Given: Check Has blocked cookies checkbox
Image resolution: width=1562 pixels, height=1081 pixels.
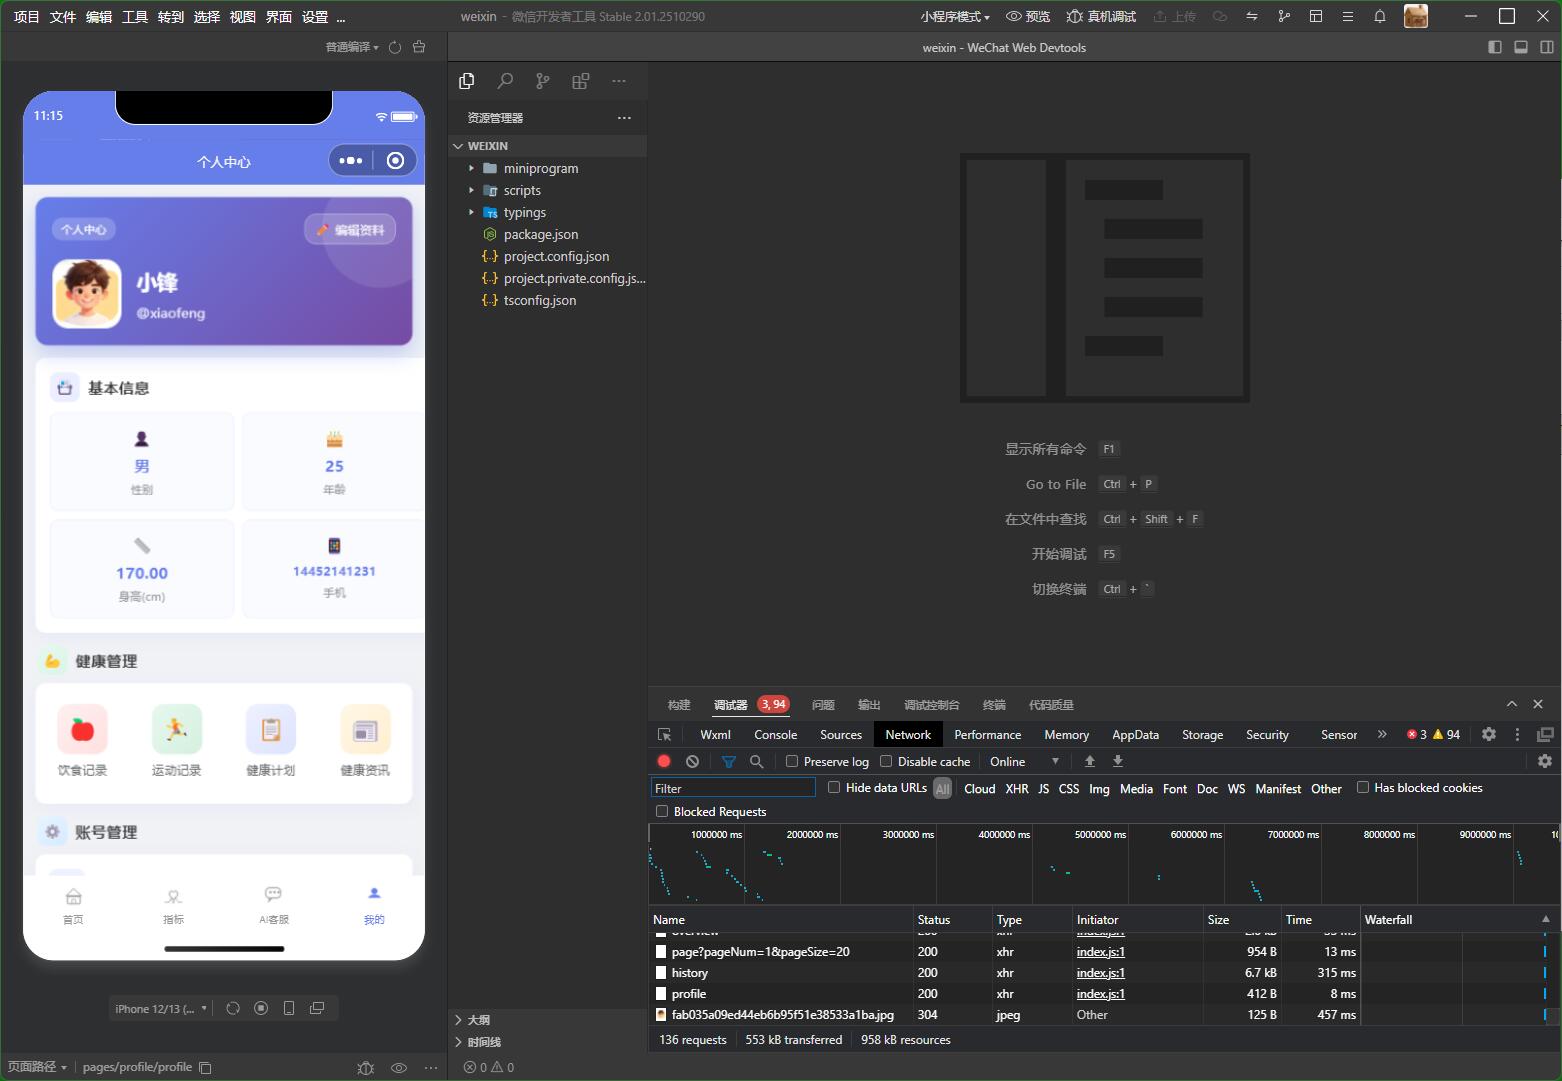Looking at the screenshot, I should click(x=1362, y=787).
